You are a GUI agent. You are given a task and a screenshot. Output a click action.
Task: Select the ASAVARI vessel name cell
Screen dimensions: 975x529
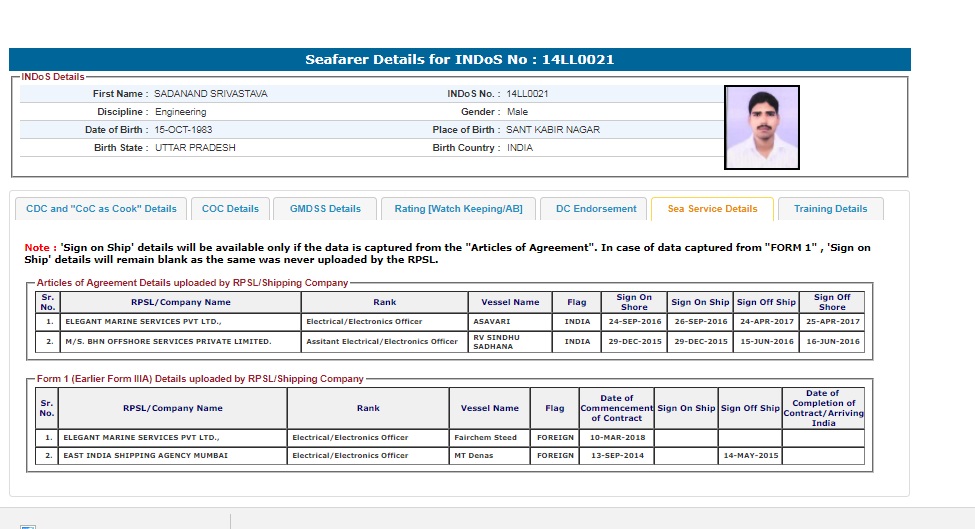[491, 322]
